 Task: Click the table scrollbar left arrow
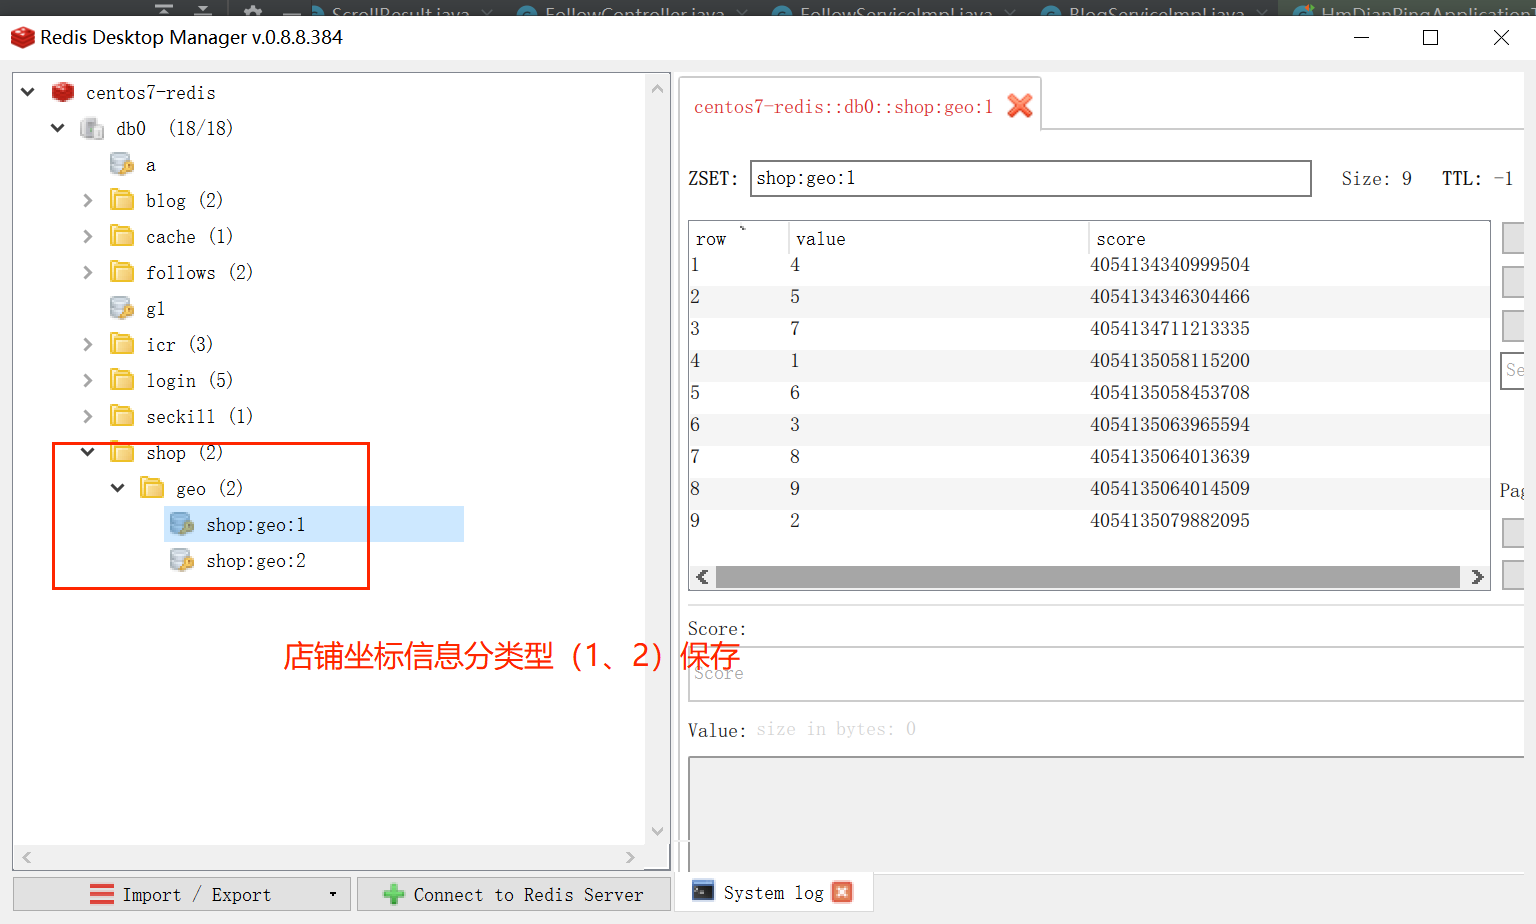pos(702,577)
